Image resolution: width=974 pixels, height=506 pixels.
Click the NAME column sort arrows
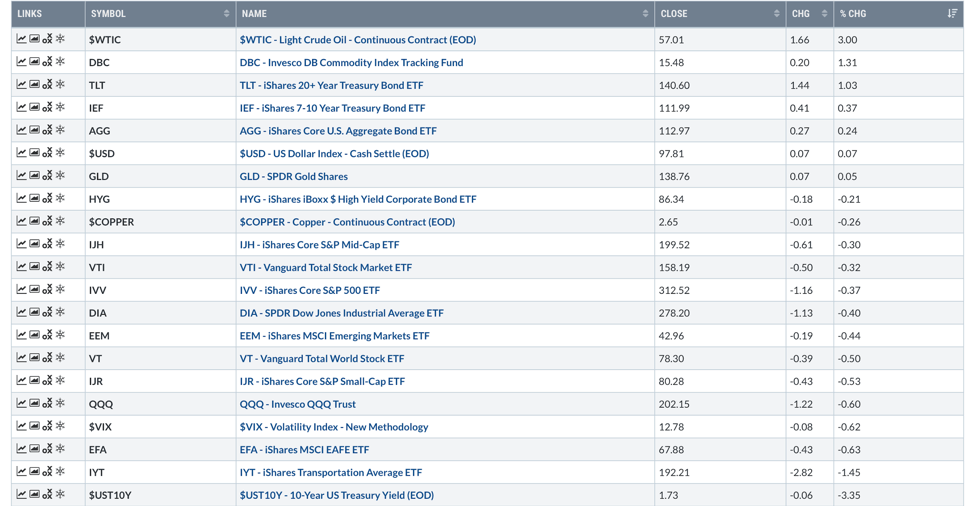(x=645, y=14)
